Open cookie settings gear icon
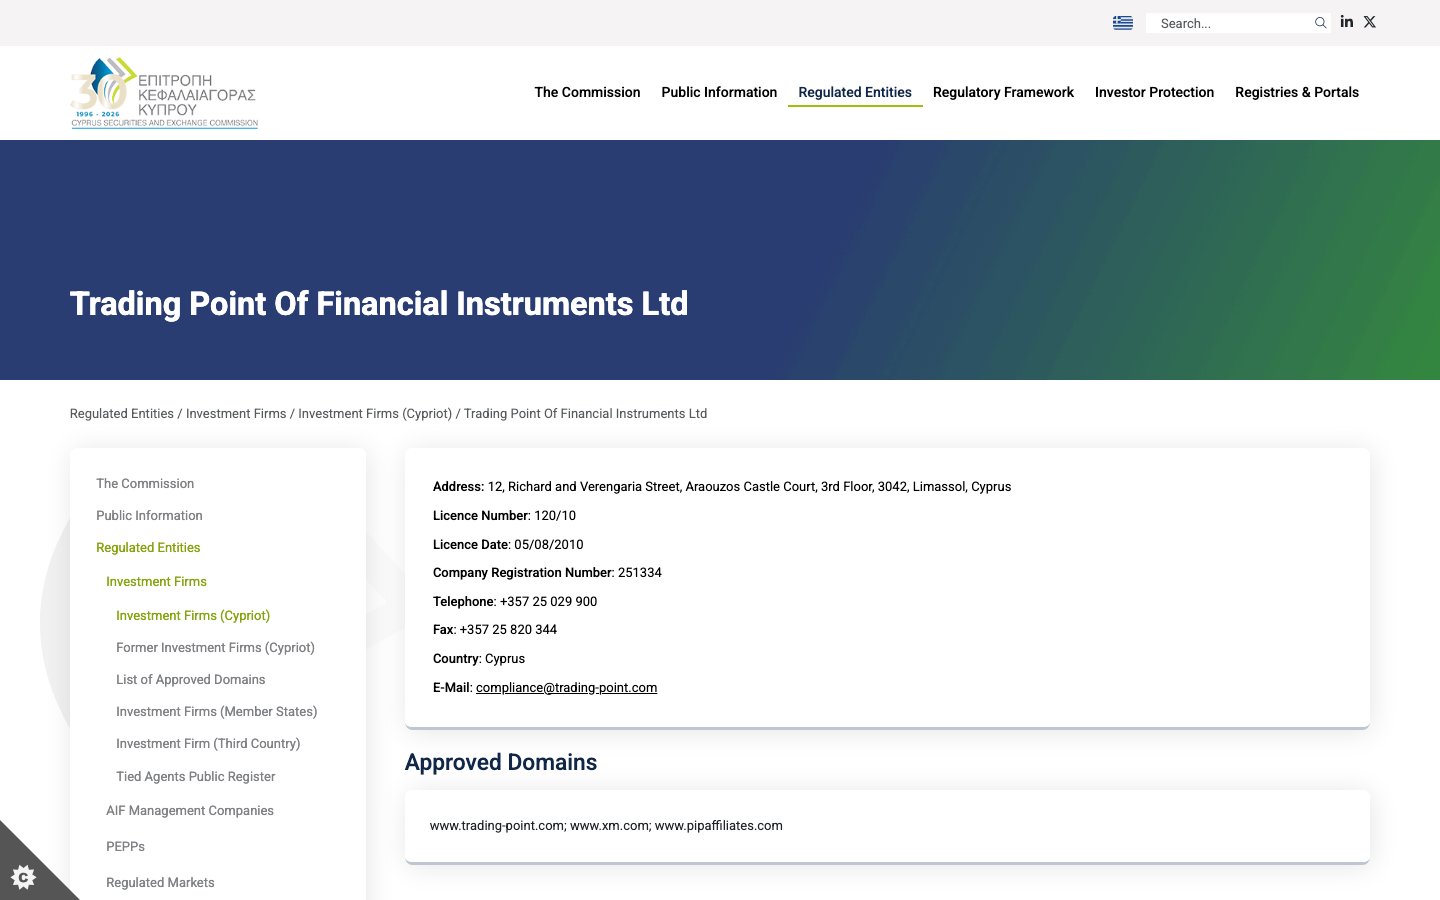1440x900 pixels. click(23, 877)
